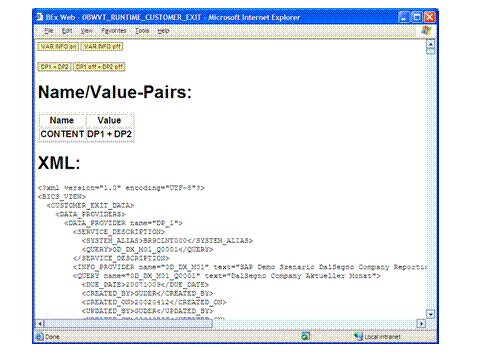
Task: Click the DATA_PROVIDER name DP_1 line
Action: click(123, 223)
